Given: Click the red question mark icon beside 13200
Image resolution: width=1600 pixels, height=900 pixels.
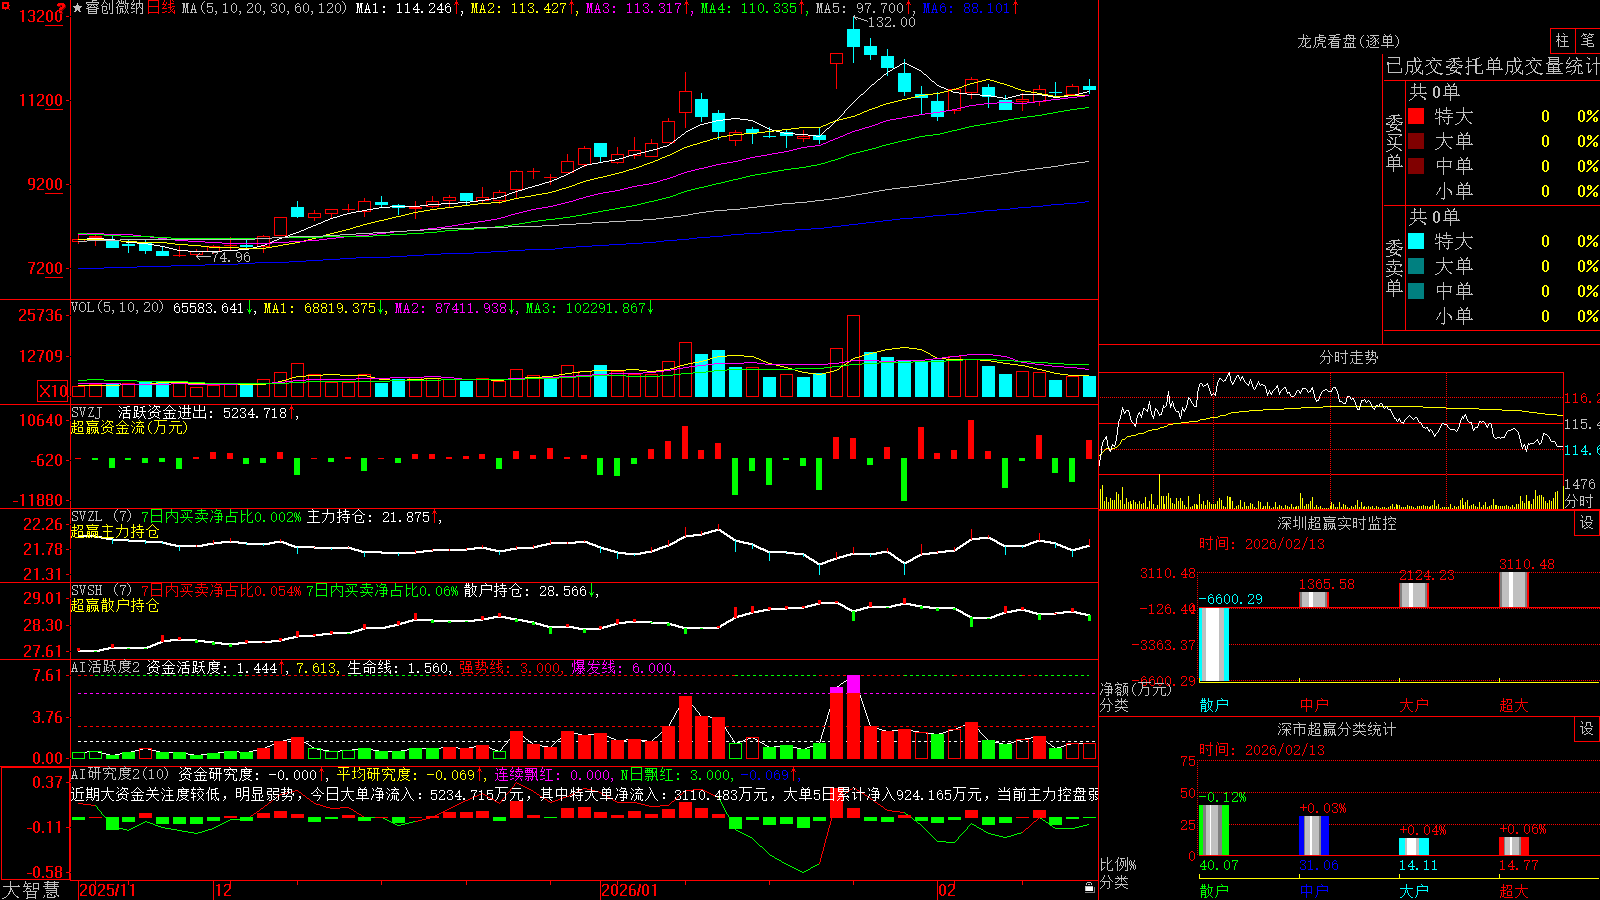Looking at the screenshot, I should 62,7.
